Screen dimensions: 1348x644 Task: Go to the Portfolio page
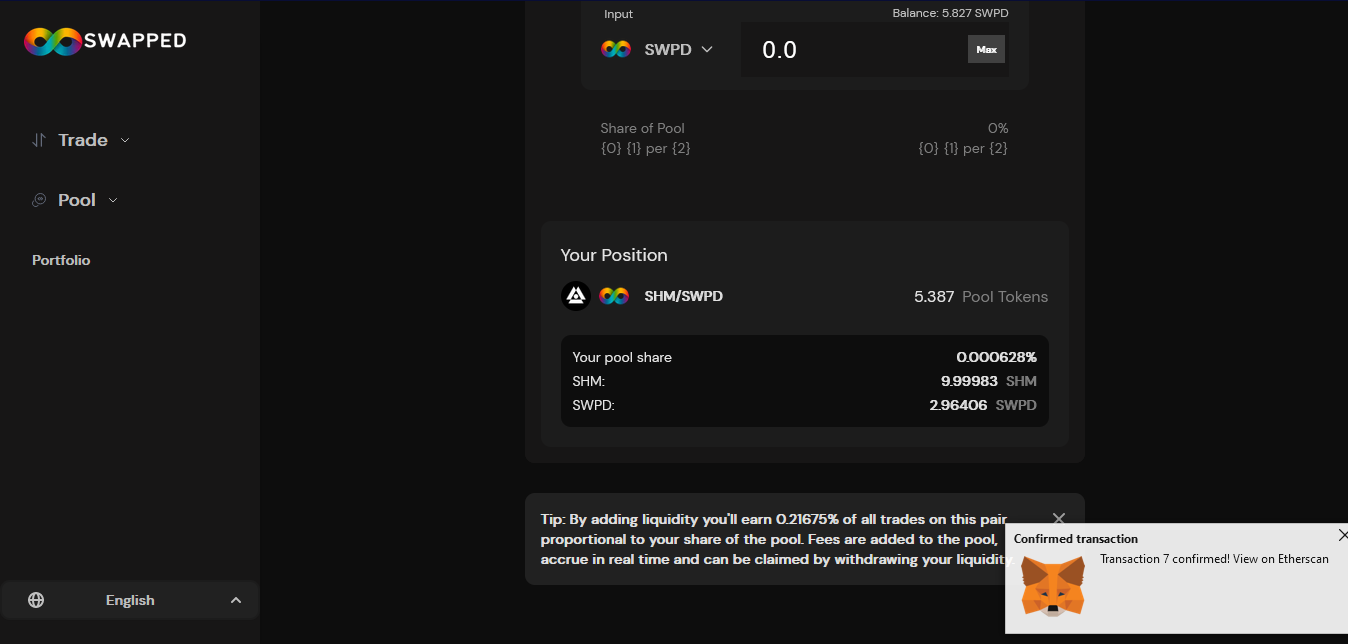[61, 260]
